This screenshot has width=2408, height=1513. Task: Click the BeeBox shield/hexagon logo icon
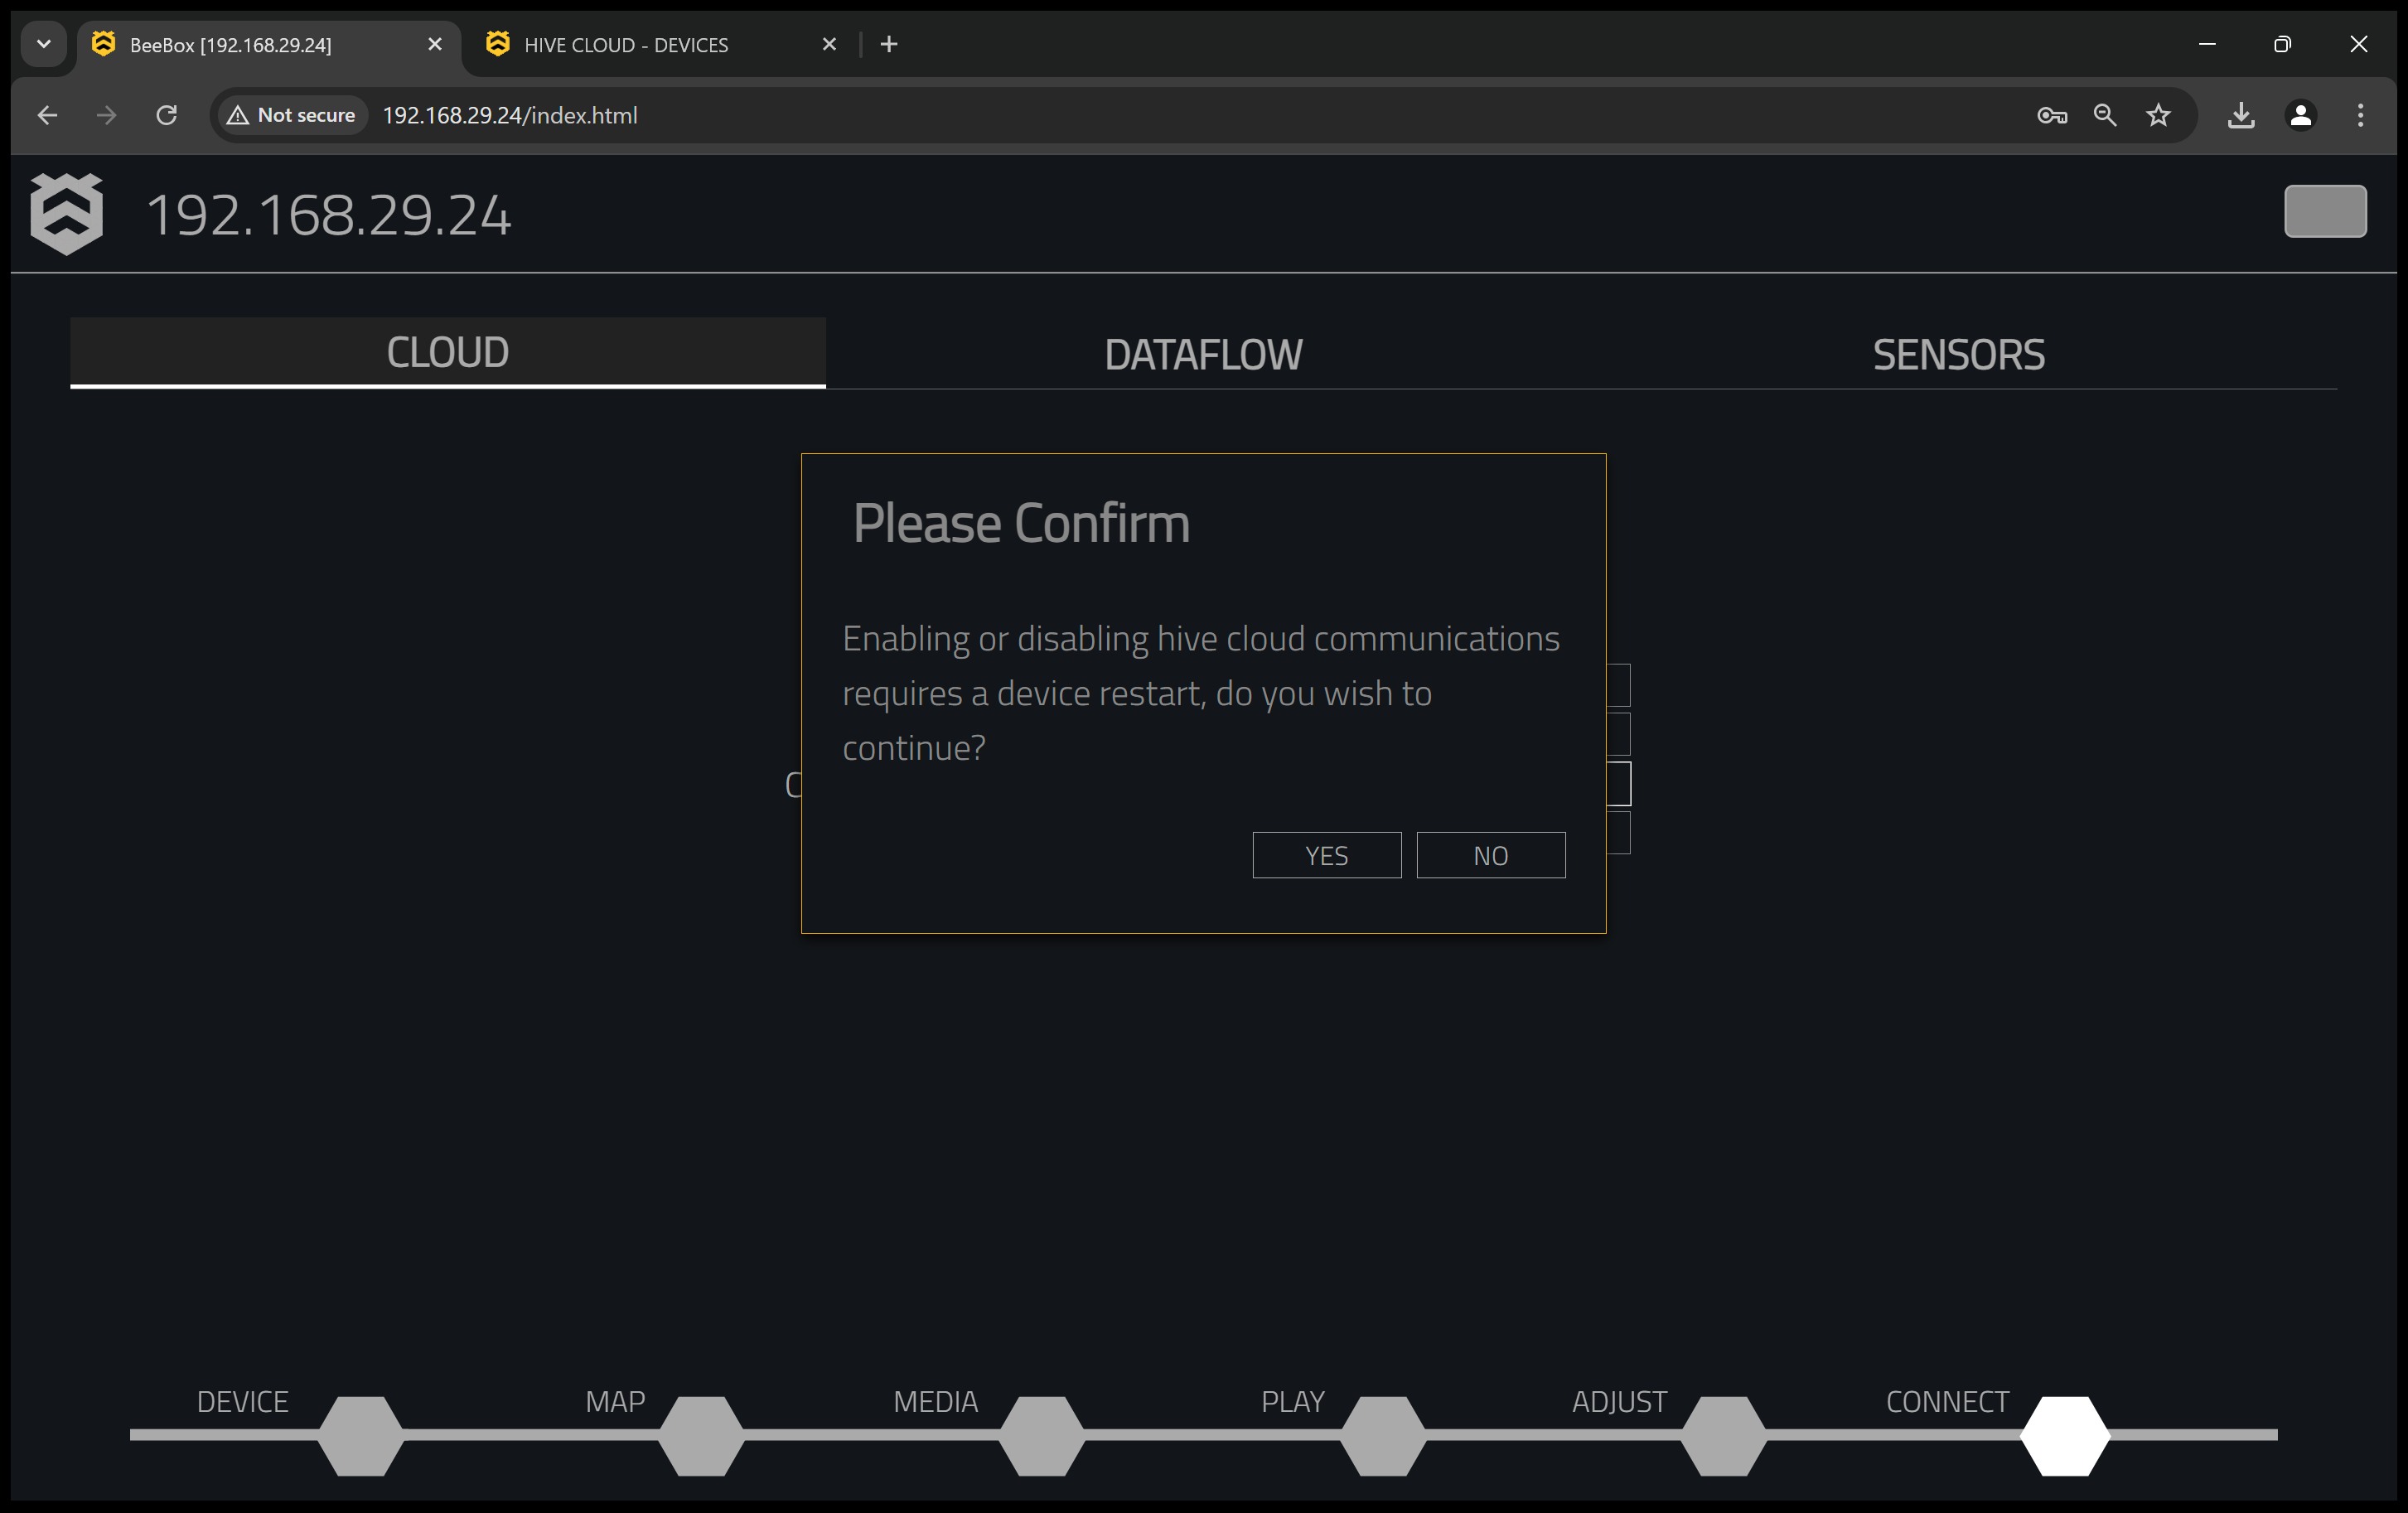[x=66, y=215]
